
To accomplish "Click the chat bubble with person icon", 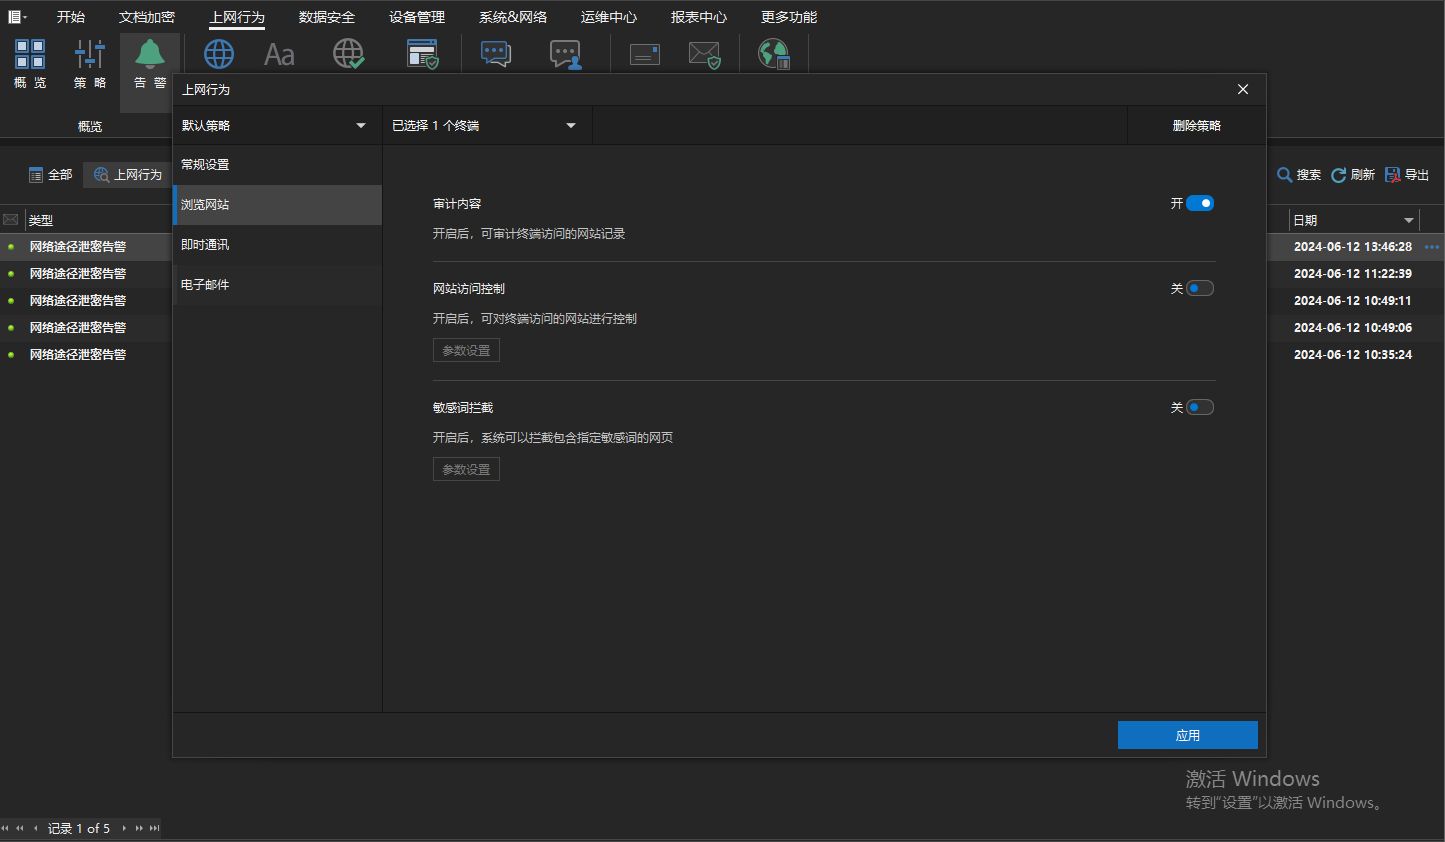I will click(x=566, y=54).
